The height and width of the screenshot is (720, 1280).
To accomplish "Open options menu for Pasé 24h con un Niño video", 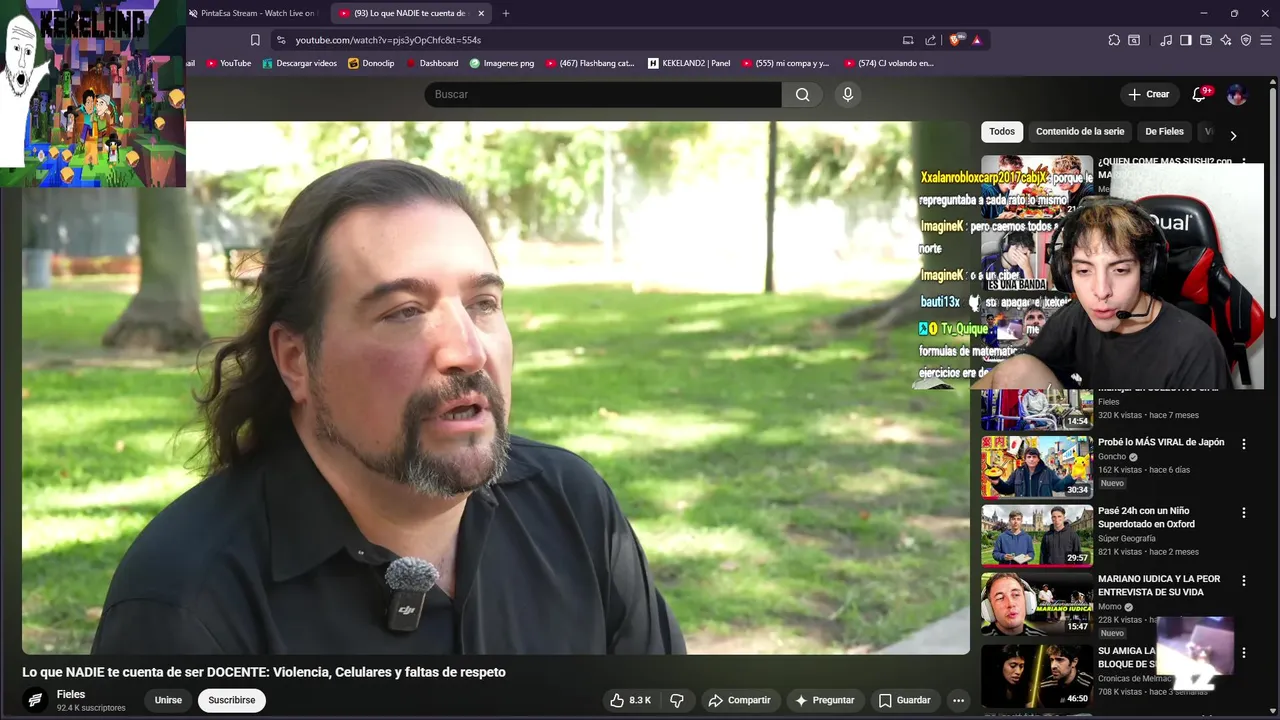I will (x=1244, y=513).
